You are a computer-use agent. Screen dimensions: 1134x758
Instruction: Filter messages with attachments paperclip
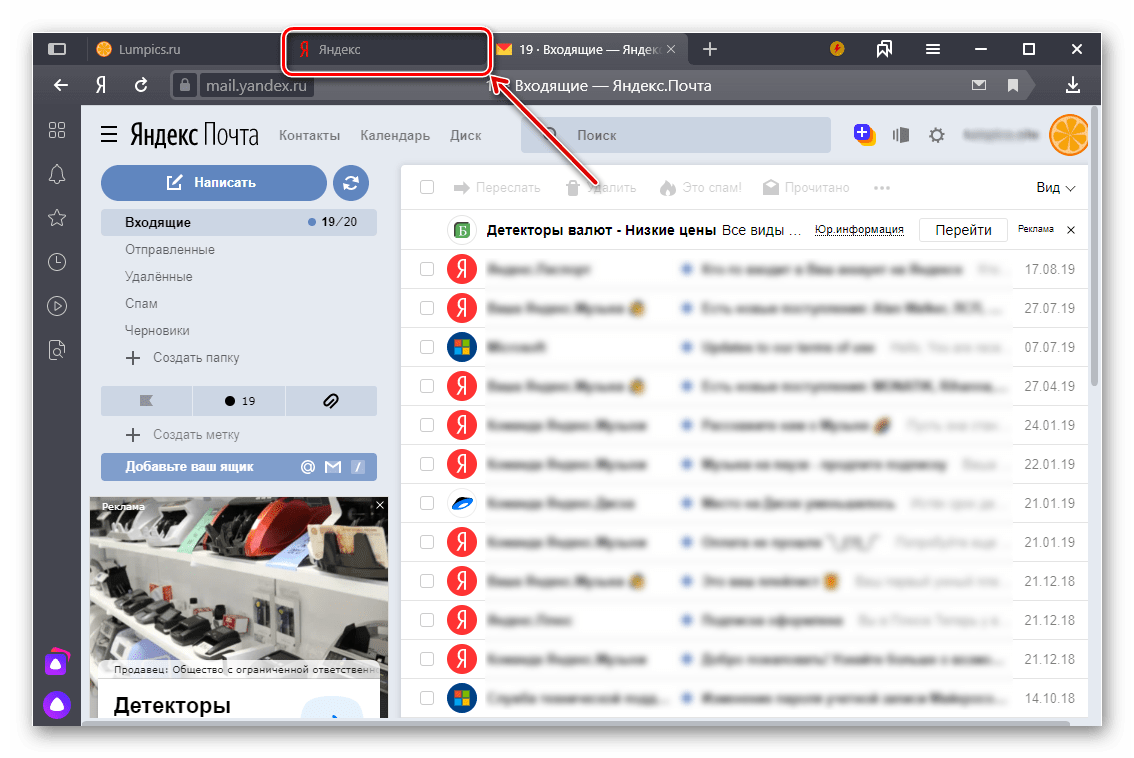tap(331, 401)
